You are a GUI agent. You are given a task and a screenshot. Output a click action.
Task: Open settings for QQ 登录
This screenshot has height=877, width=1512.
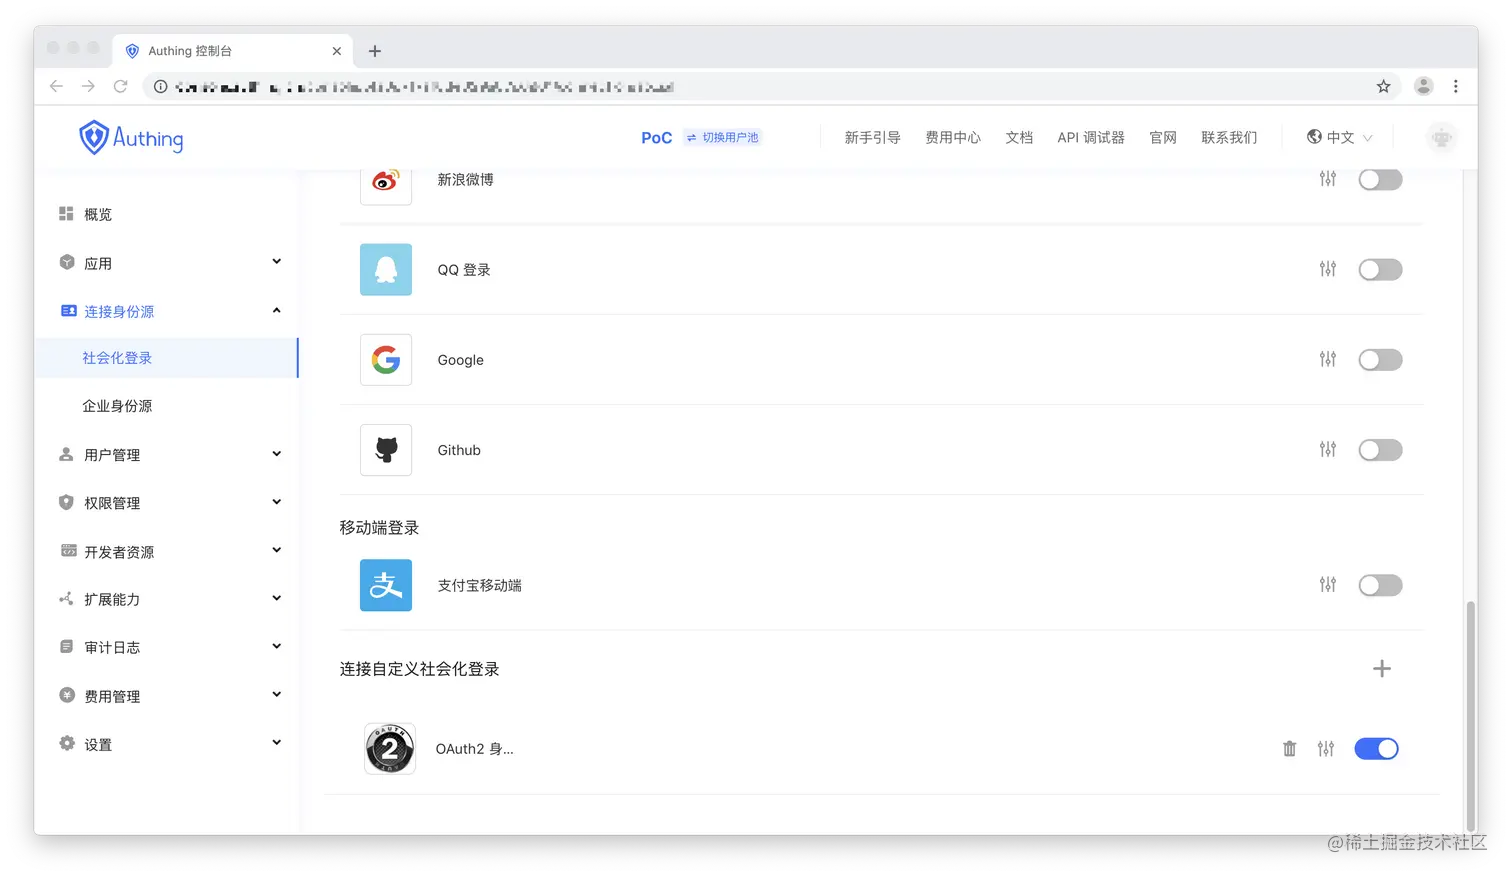coord(1327,269)
